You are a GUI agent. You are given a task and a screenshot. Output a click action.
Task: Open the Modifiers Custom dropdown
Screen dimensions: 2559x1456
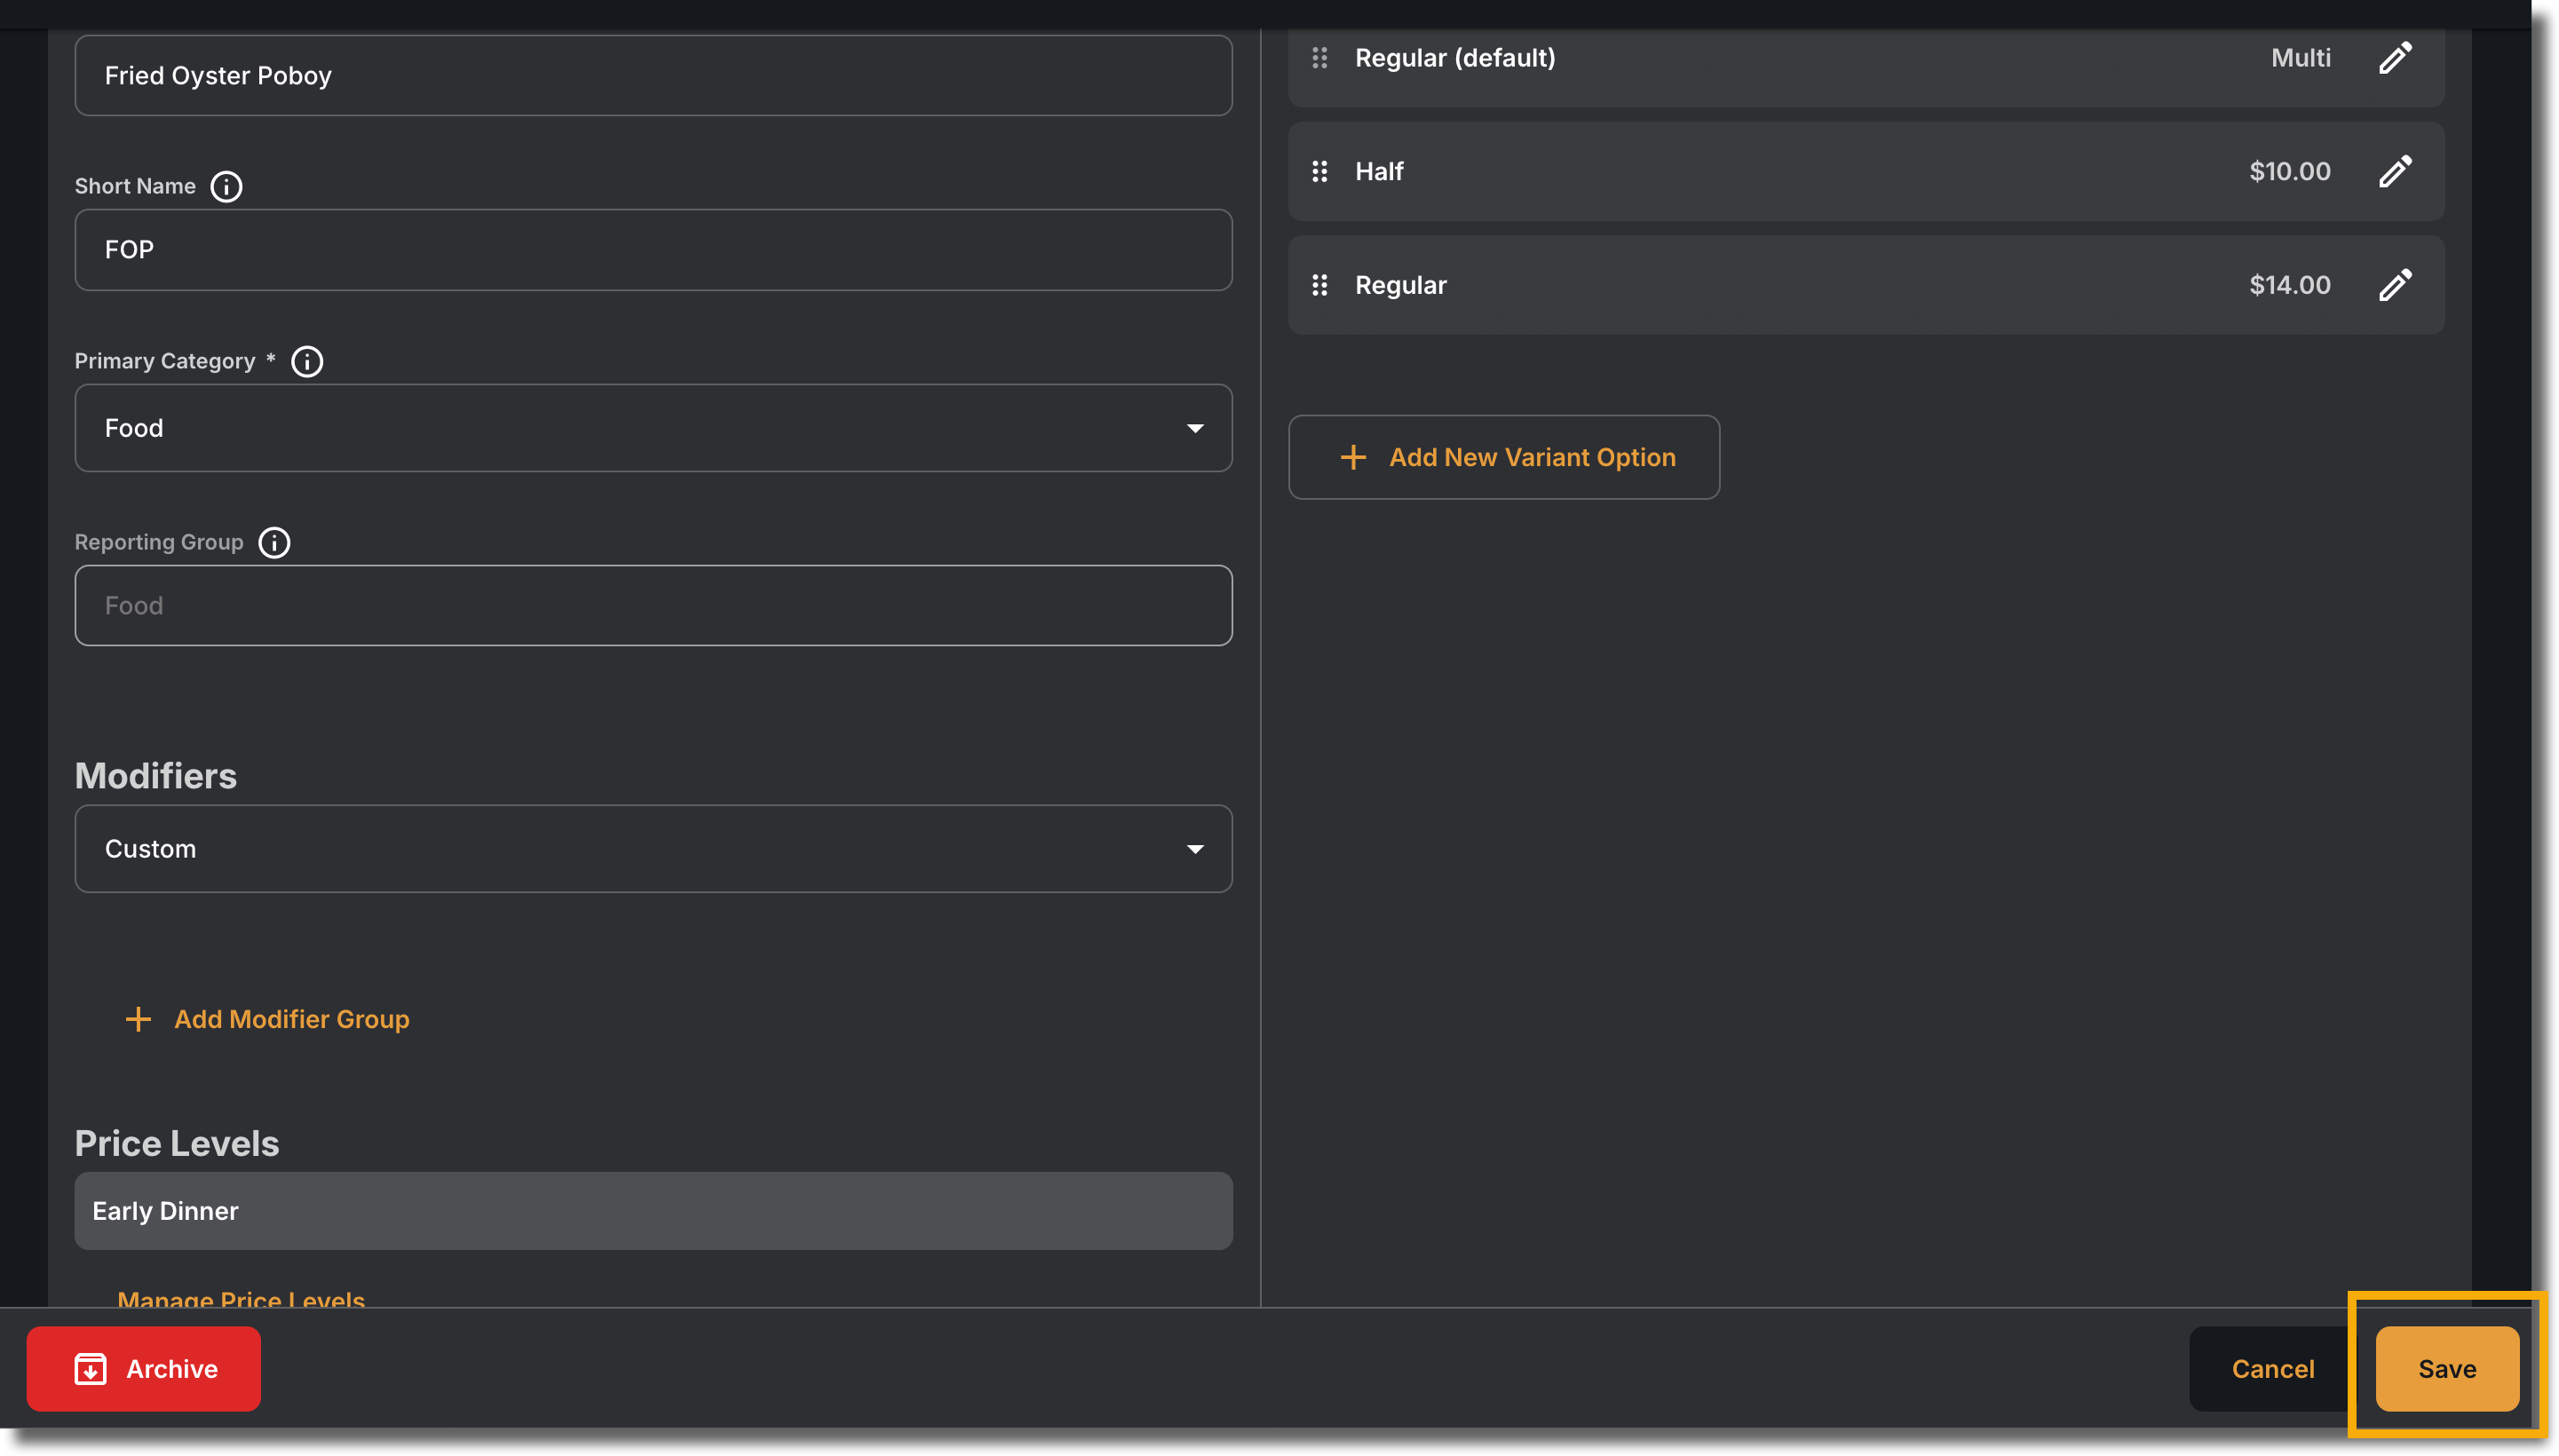coord(653,849)
